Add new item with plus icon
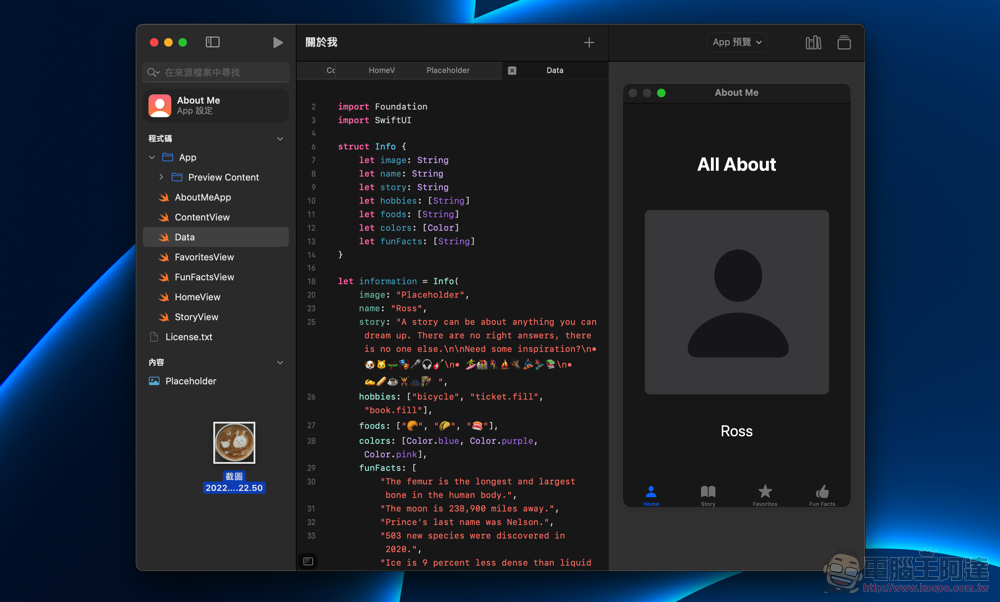The height and width of the screenshot is (602, 1000). click(x=589, y=42)
